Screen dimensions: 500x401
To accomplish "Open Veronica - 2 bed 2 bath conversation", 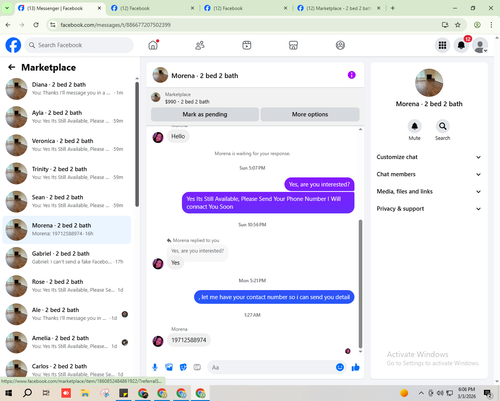I will pyautogui.click(x=67, y=145).
